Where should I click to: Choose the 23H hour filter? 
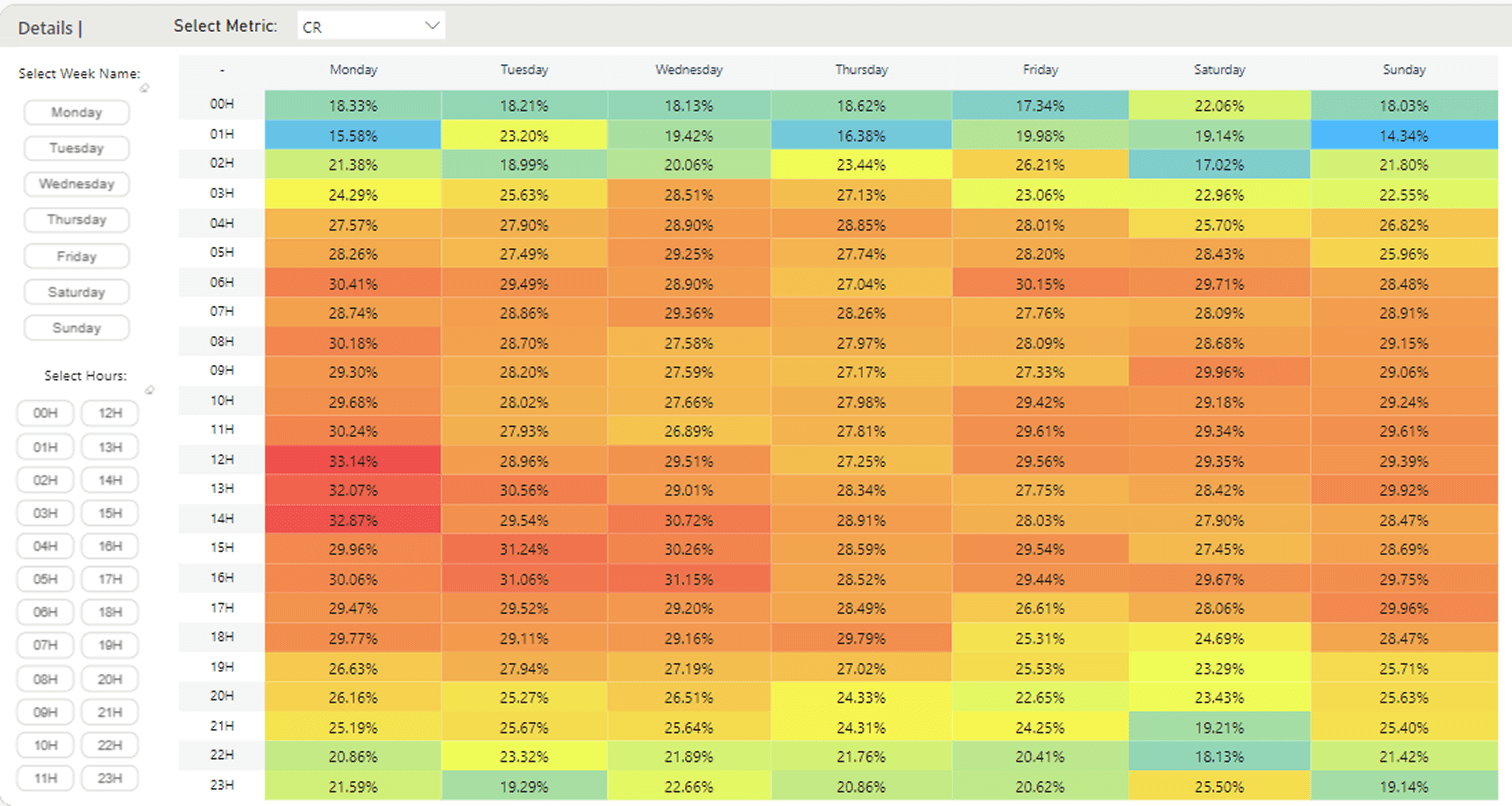pos(110,778)
